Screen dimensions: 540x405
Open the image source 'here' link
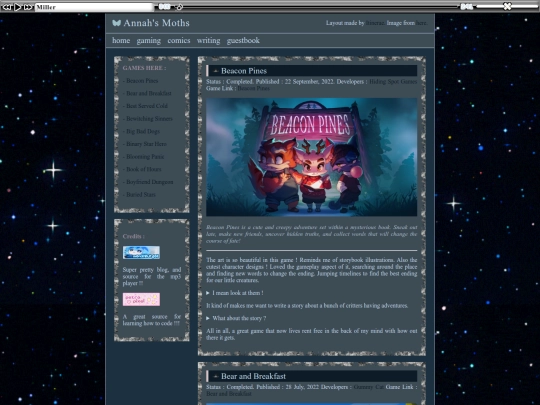(x=421, y=23)
